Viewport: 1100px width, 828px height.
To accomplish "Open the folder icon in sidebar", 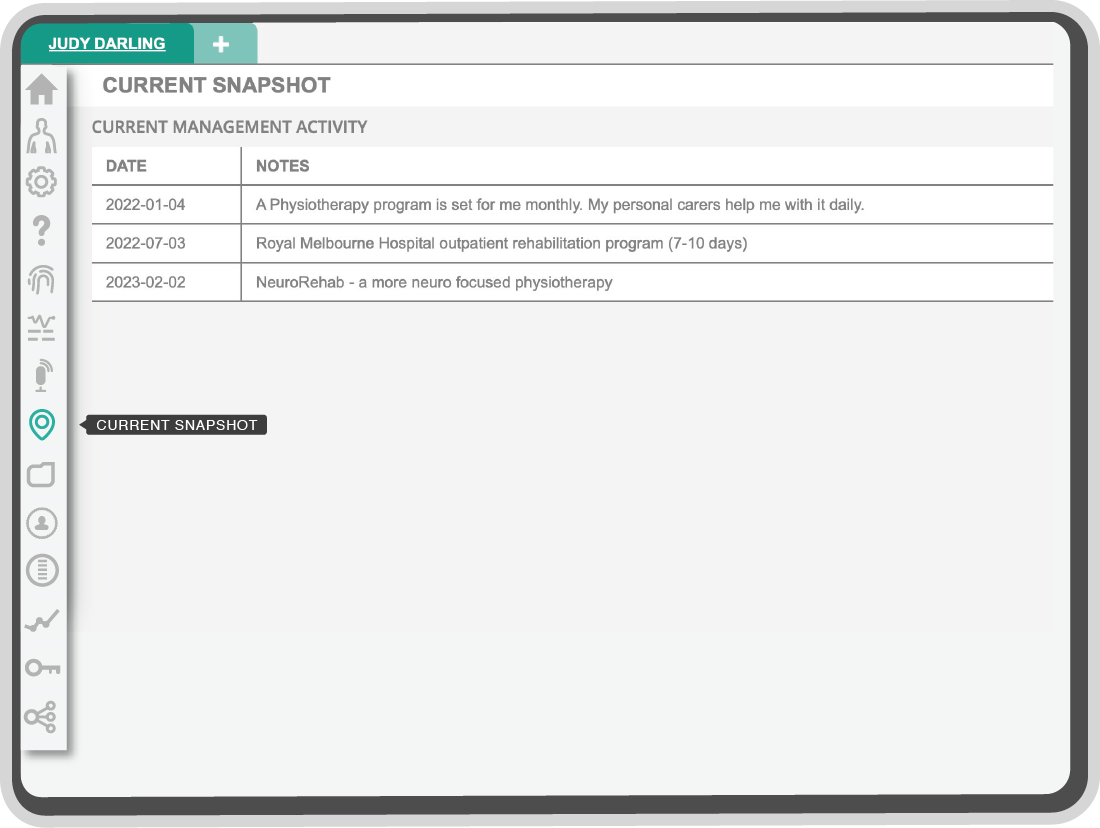I will pos(41,475).
